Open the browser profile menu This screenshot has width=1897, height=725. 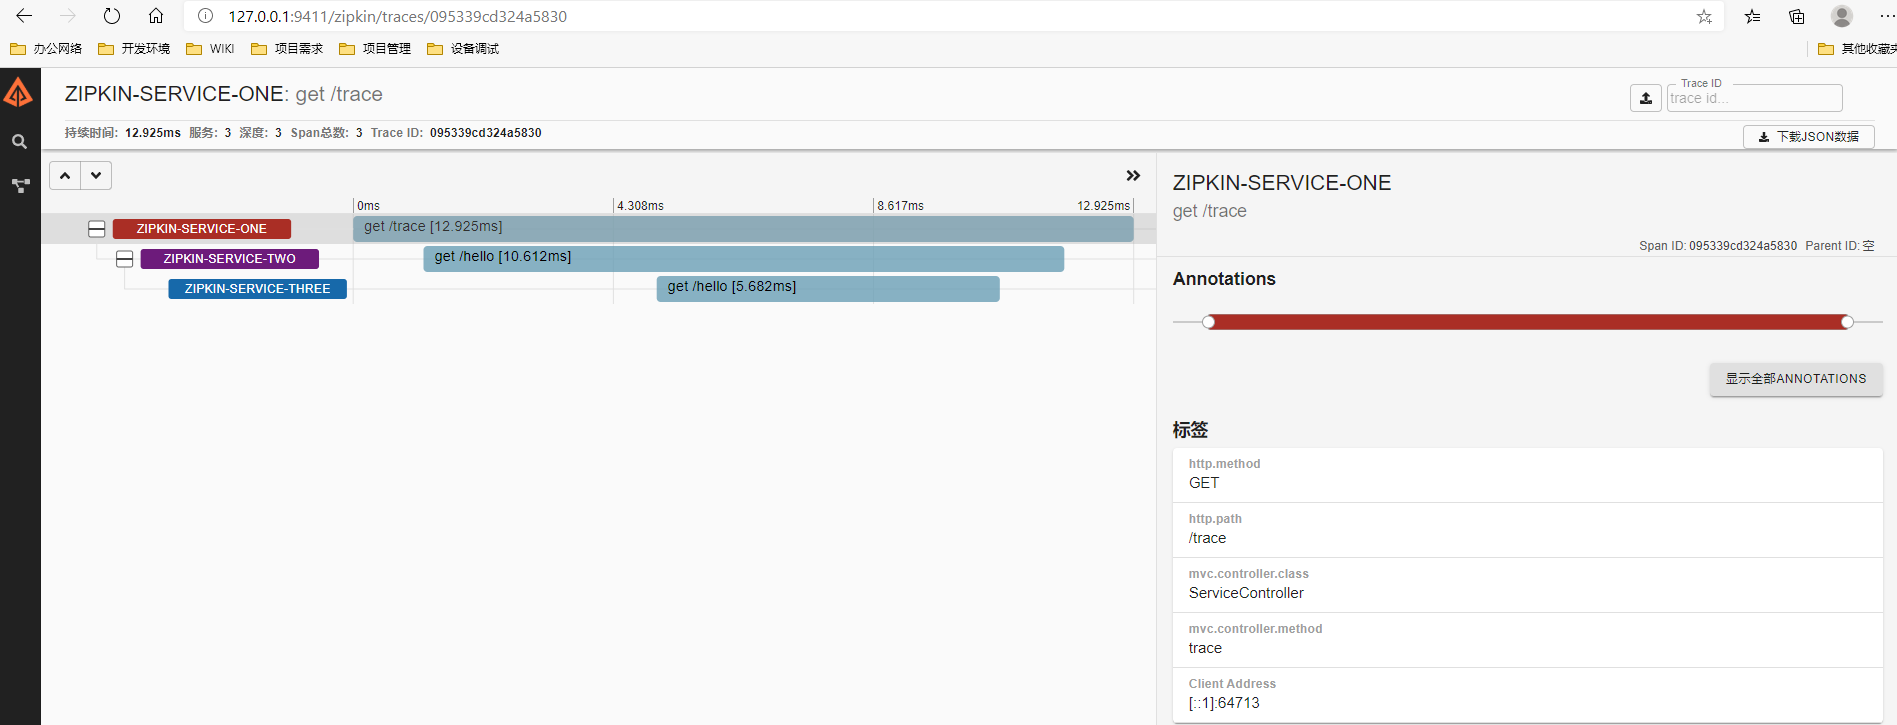click(x=1842, y=16)
